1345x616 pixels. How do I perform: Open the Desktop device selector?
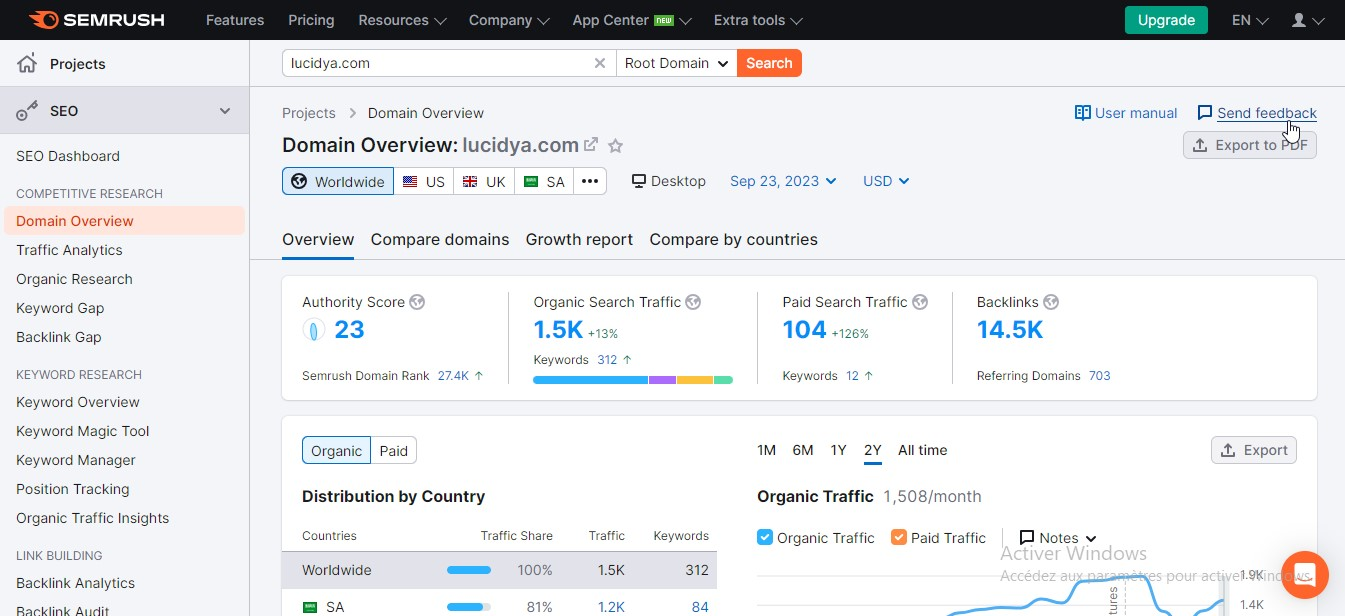668,181
